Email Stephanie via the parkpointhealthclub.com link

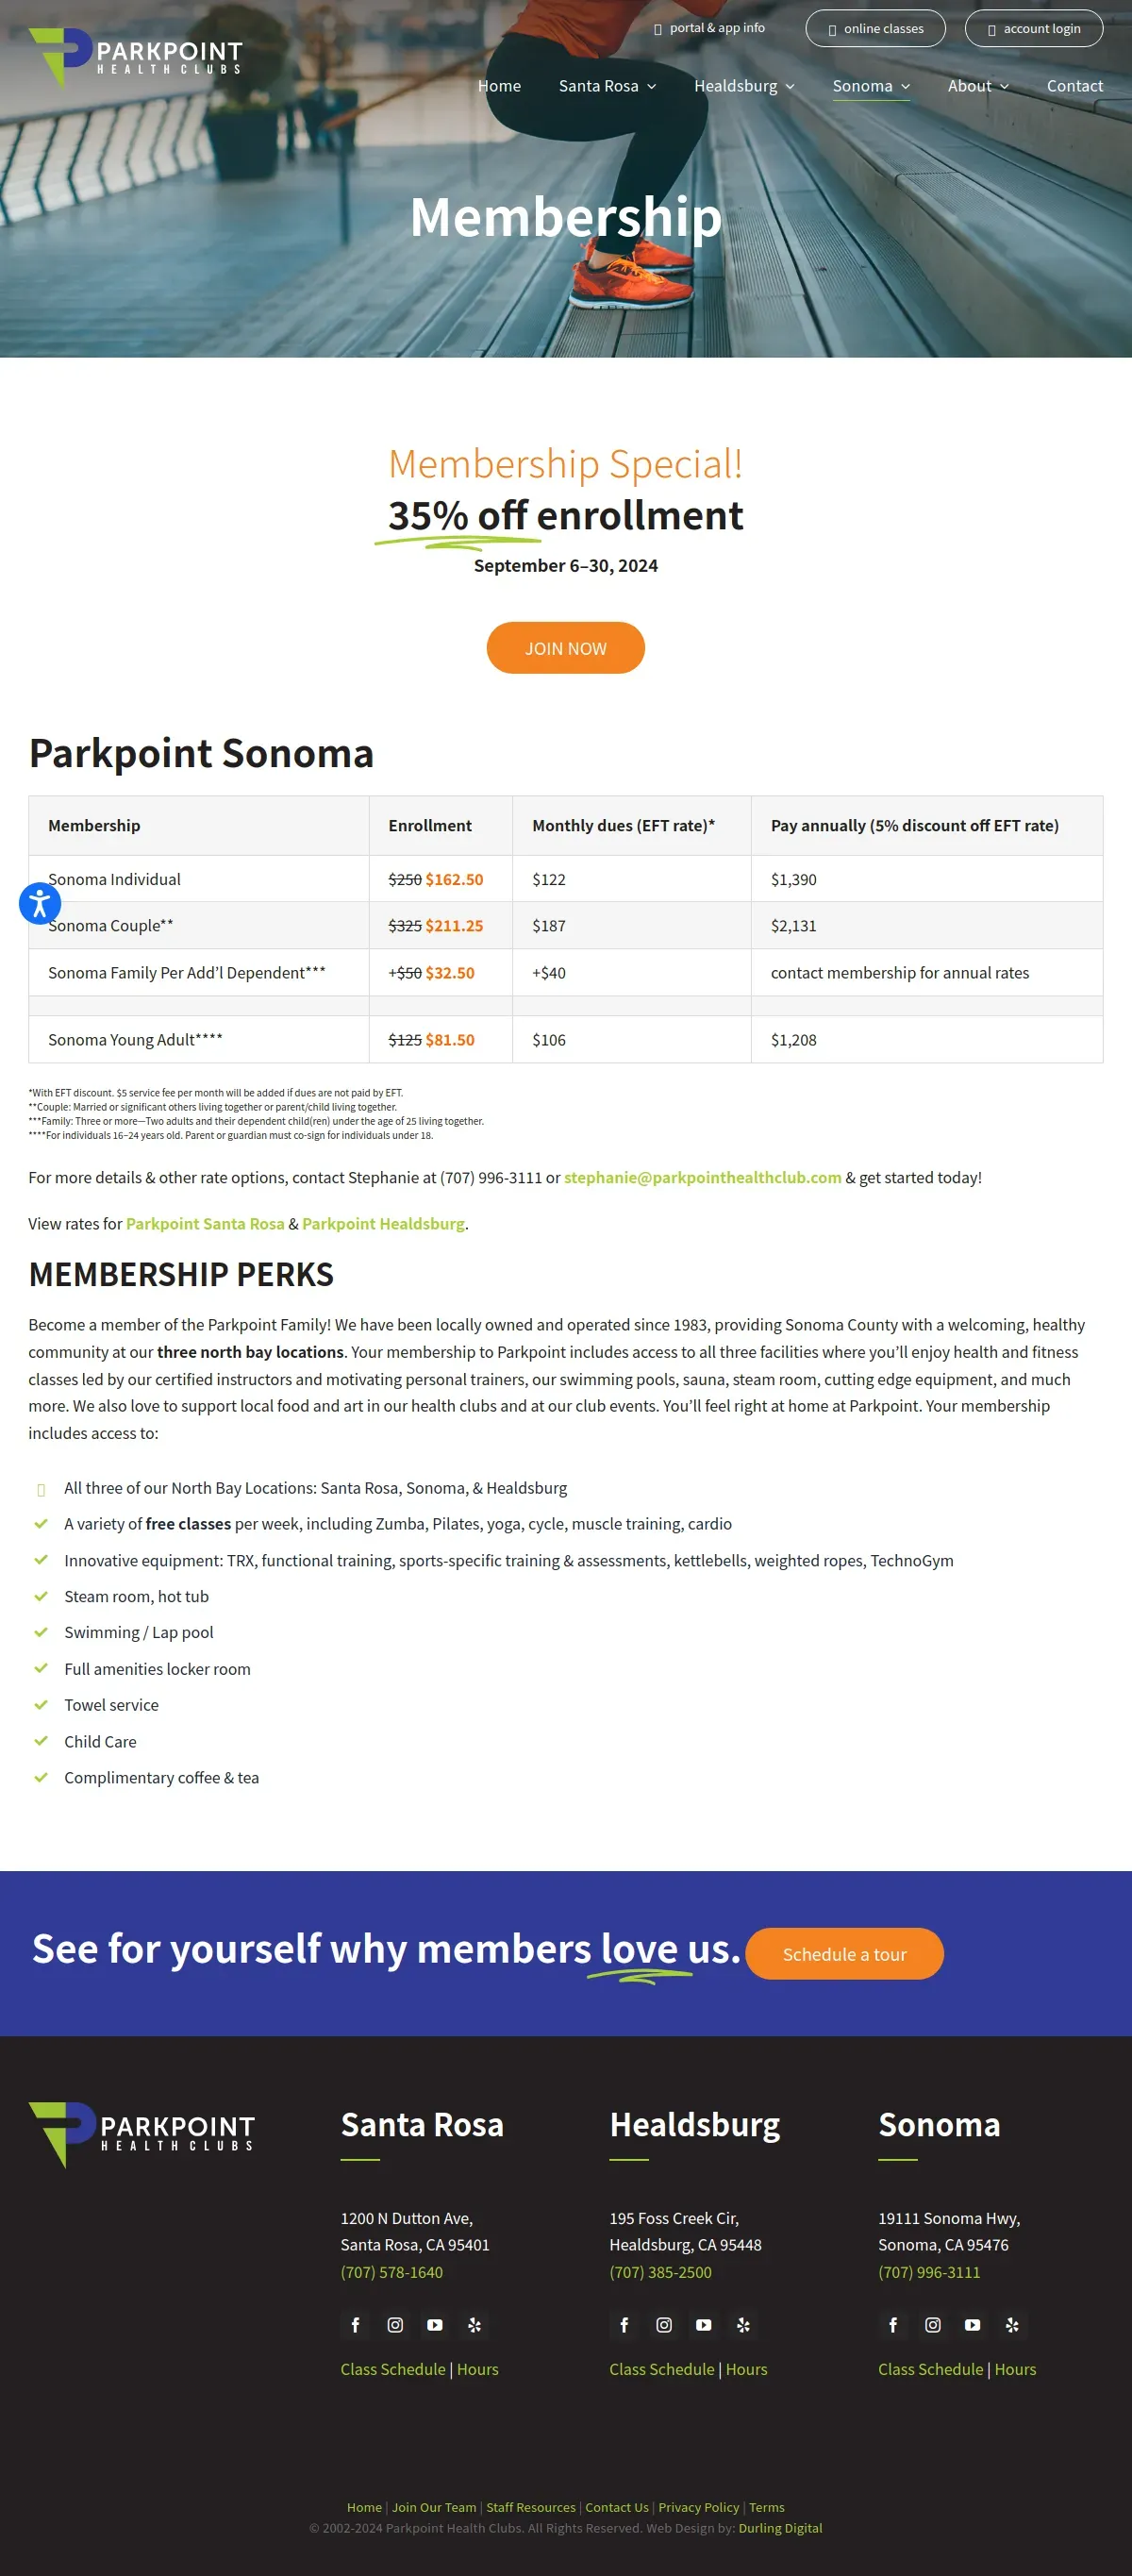[702, 1177]
